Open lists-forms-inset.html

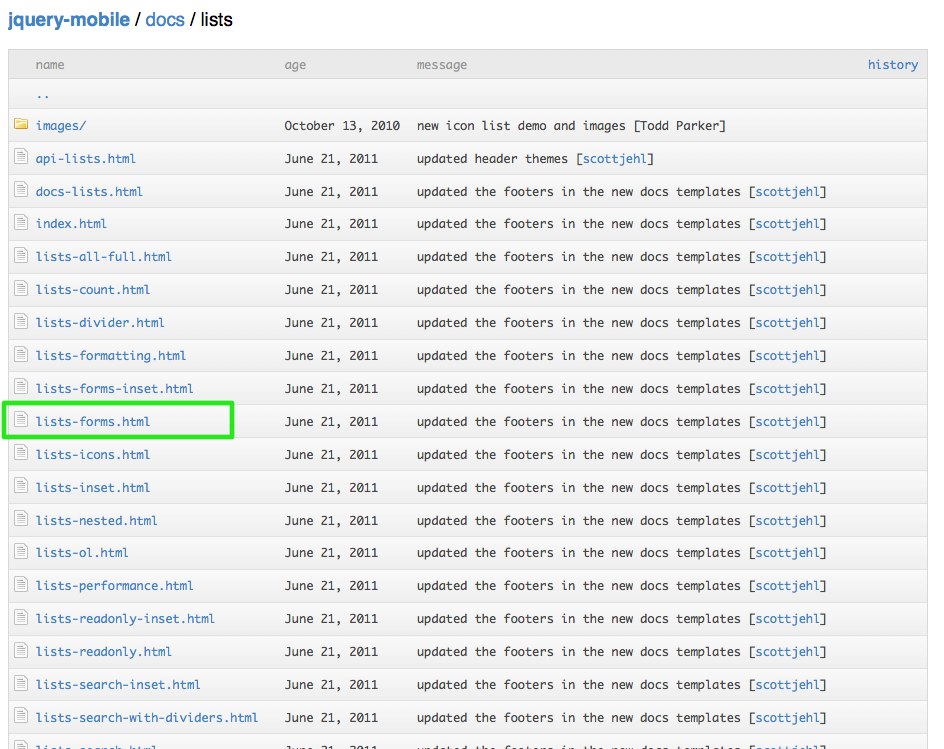pos(114,388)
